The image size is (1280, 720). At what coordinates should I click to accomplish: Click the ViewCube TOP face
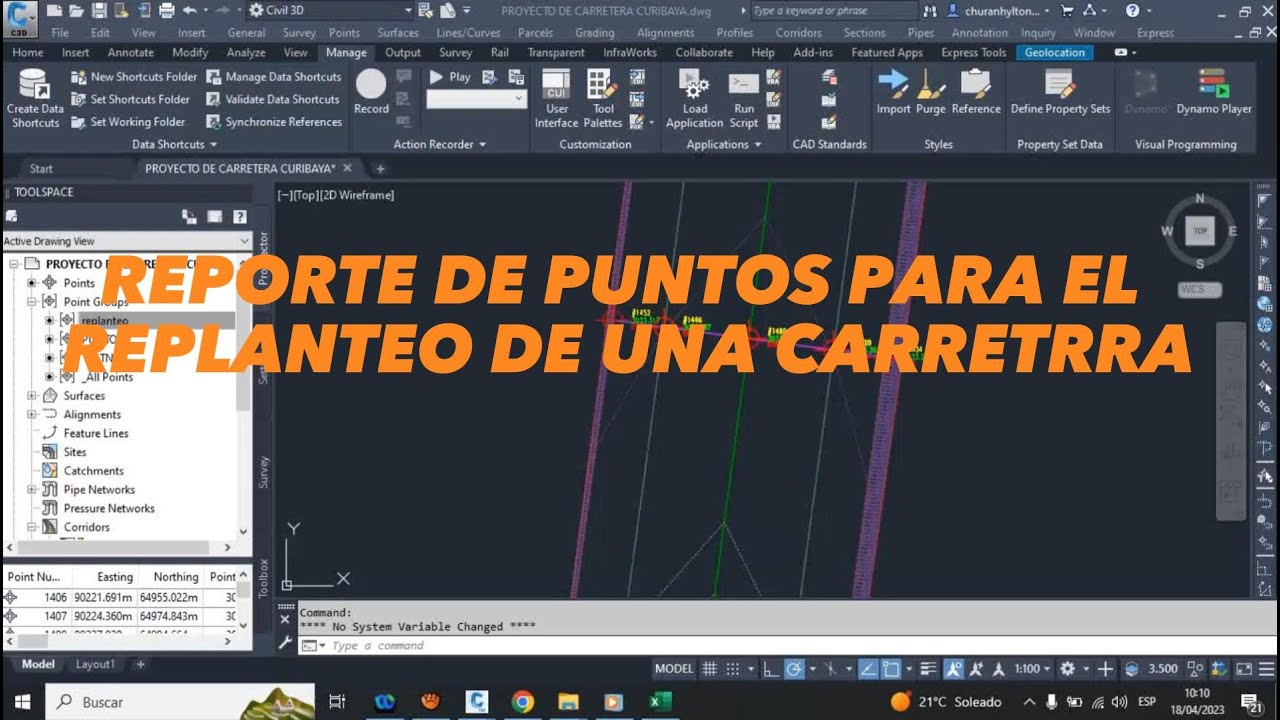tap(1200, 231)
